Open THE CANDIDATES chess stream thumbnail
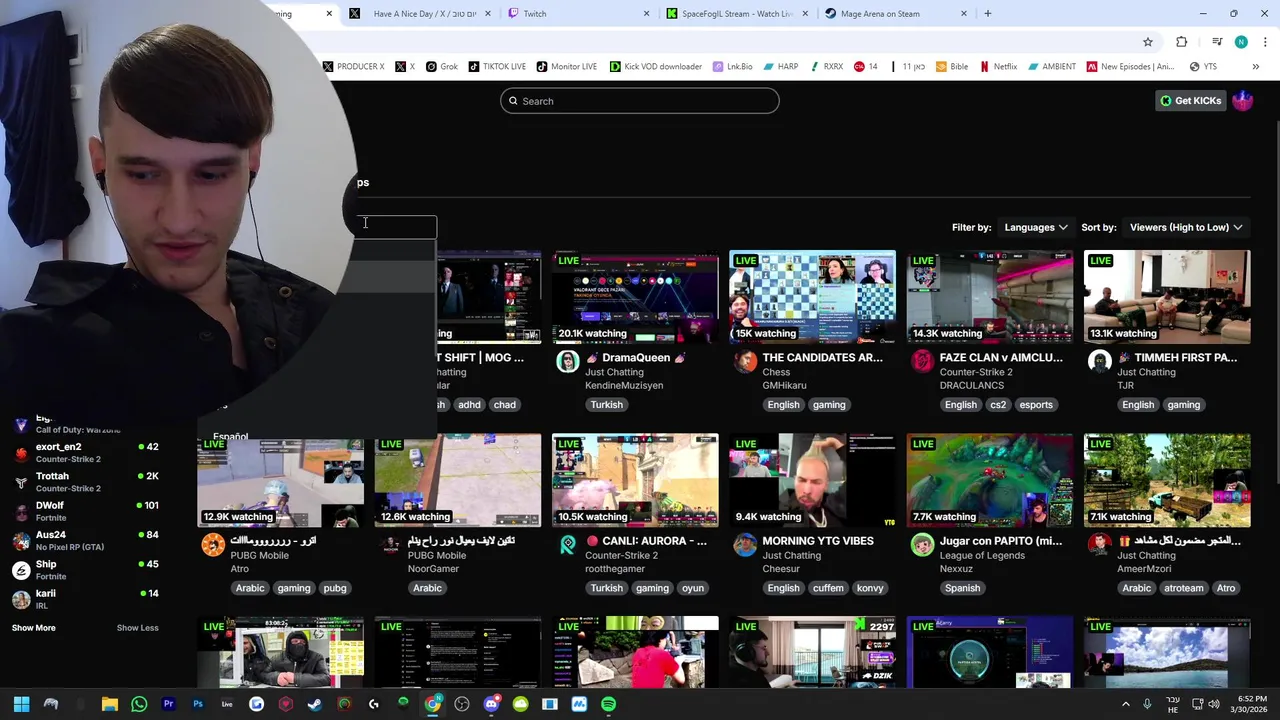 pos(812,297)
